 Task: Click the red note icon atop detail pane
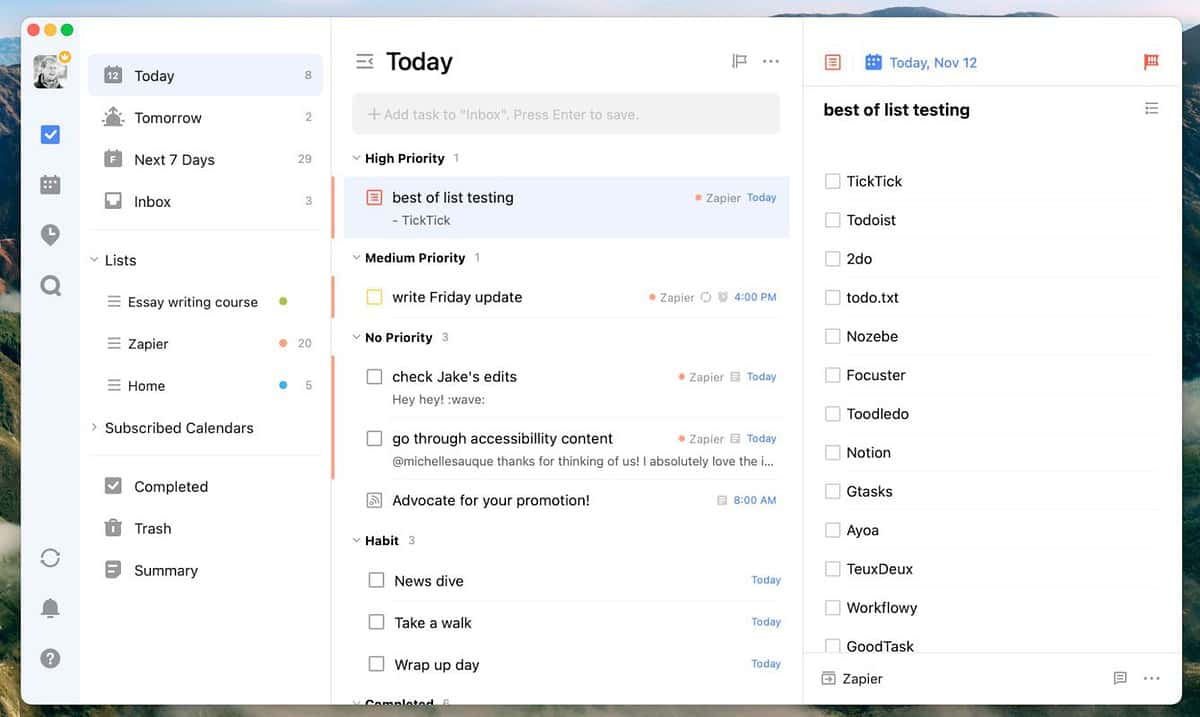(x=832, y=62)
